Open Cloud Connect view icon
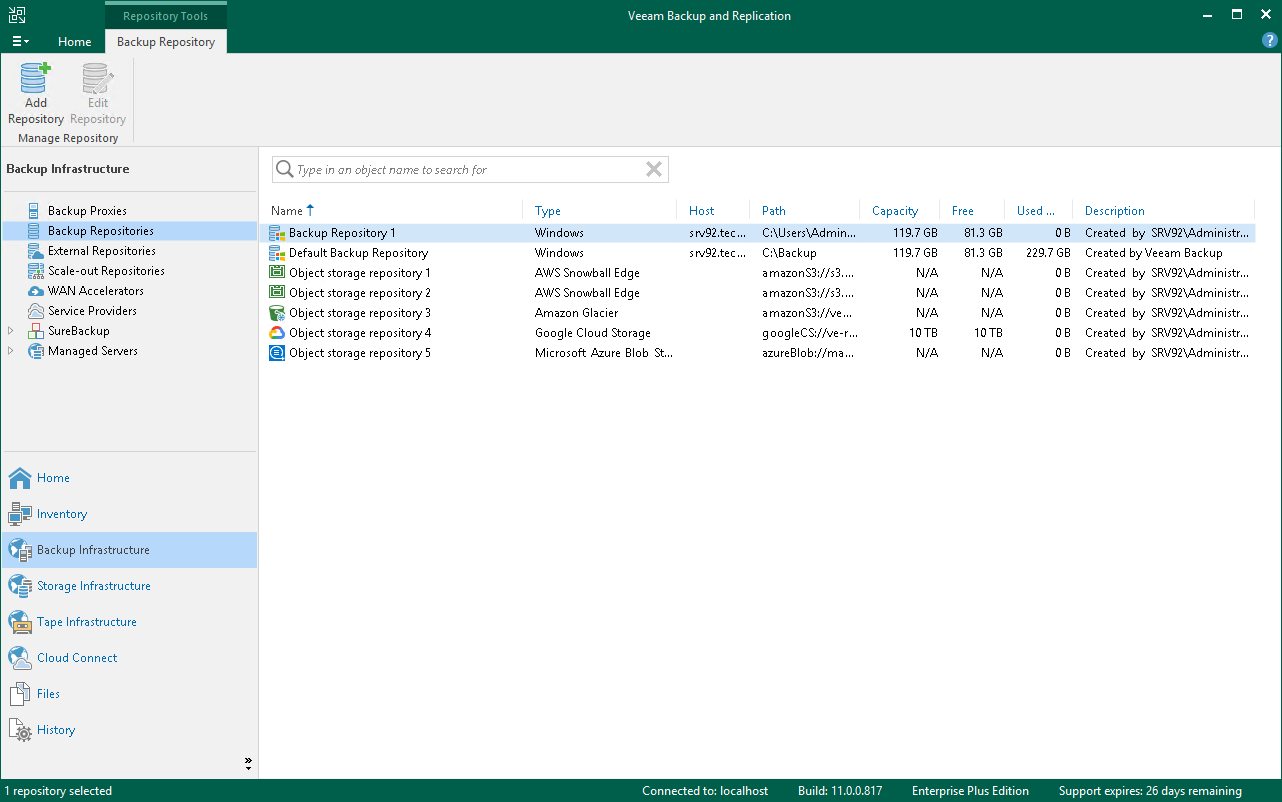This screenshot has height=802, width=1282. point(20,658)
